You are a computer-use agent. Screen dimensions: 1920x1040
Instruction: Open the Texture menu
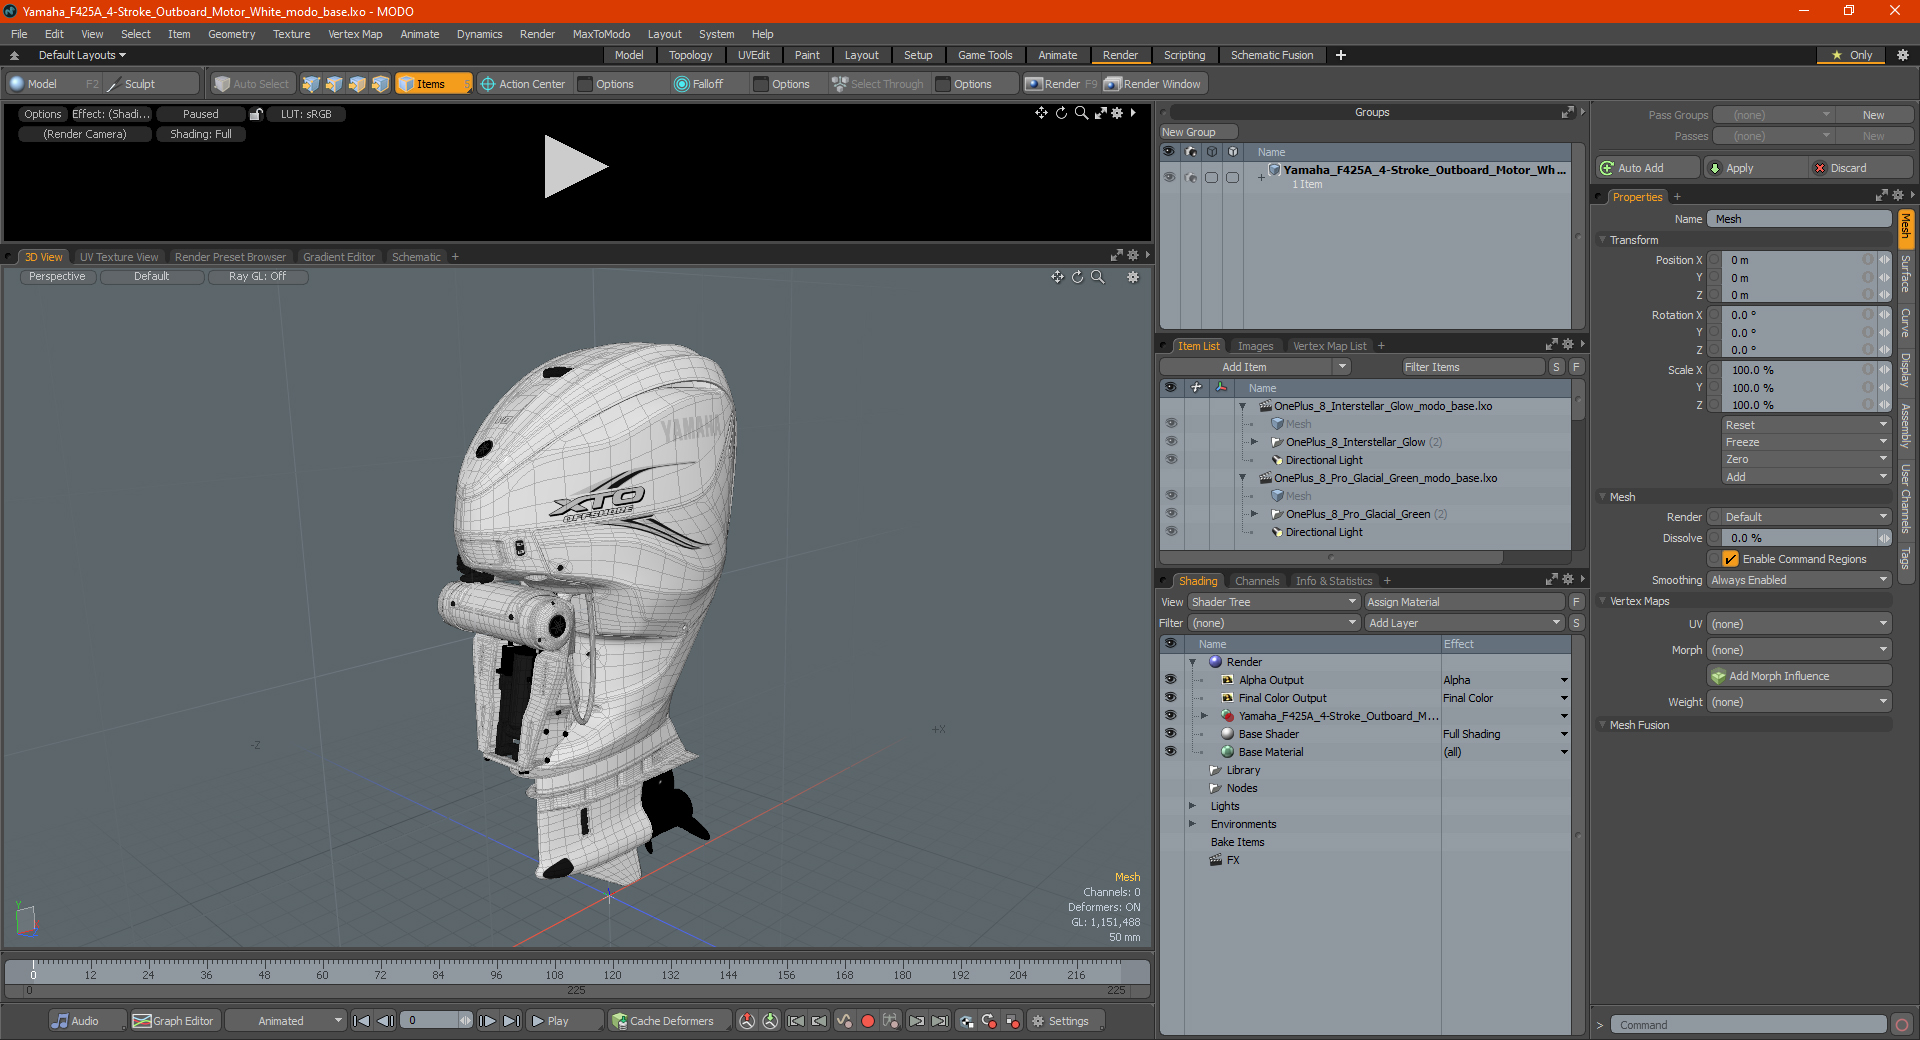(291, 34)
